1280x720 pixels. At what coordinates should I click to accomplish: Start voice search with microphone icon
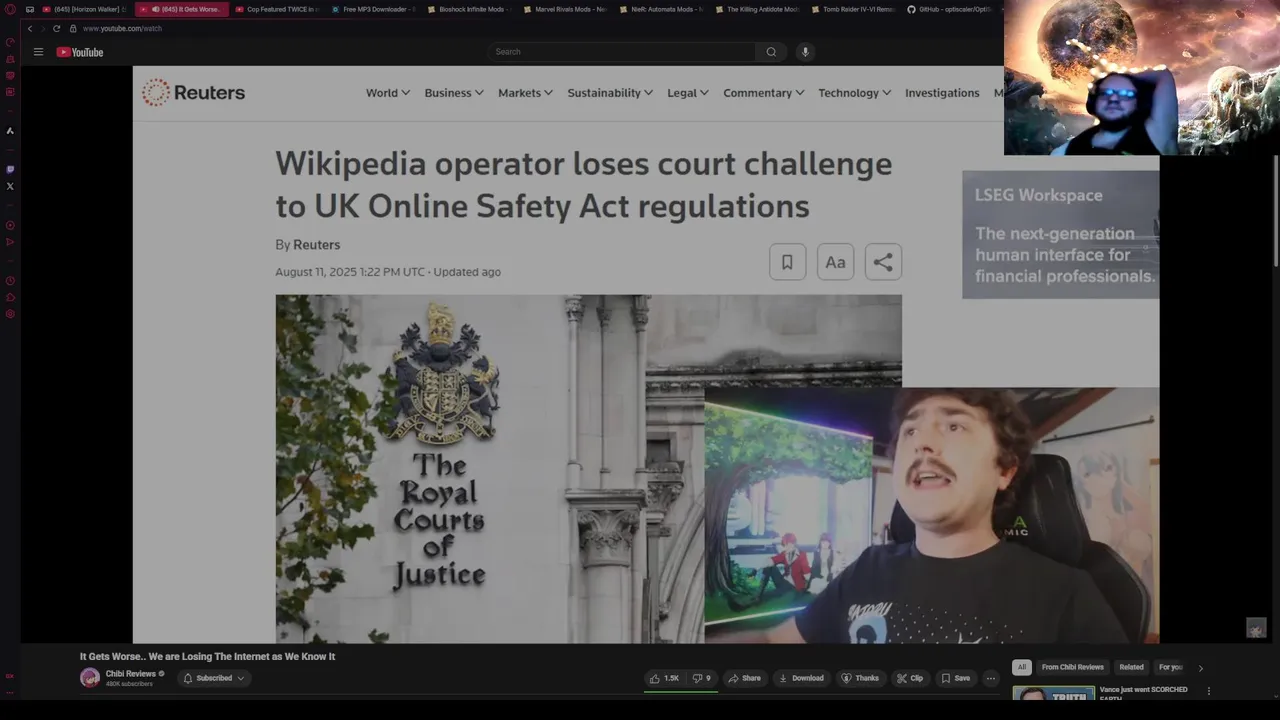pos(805,52)
